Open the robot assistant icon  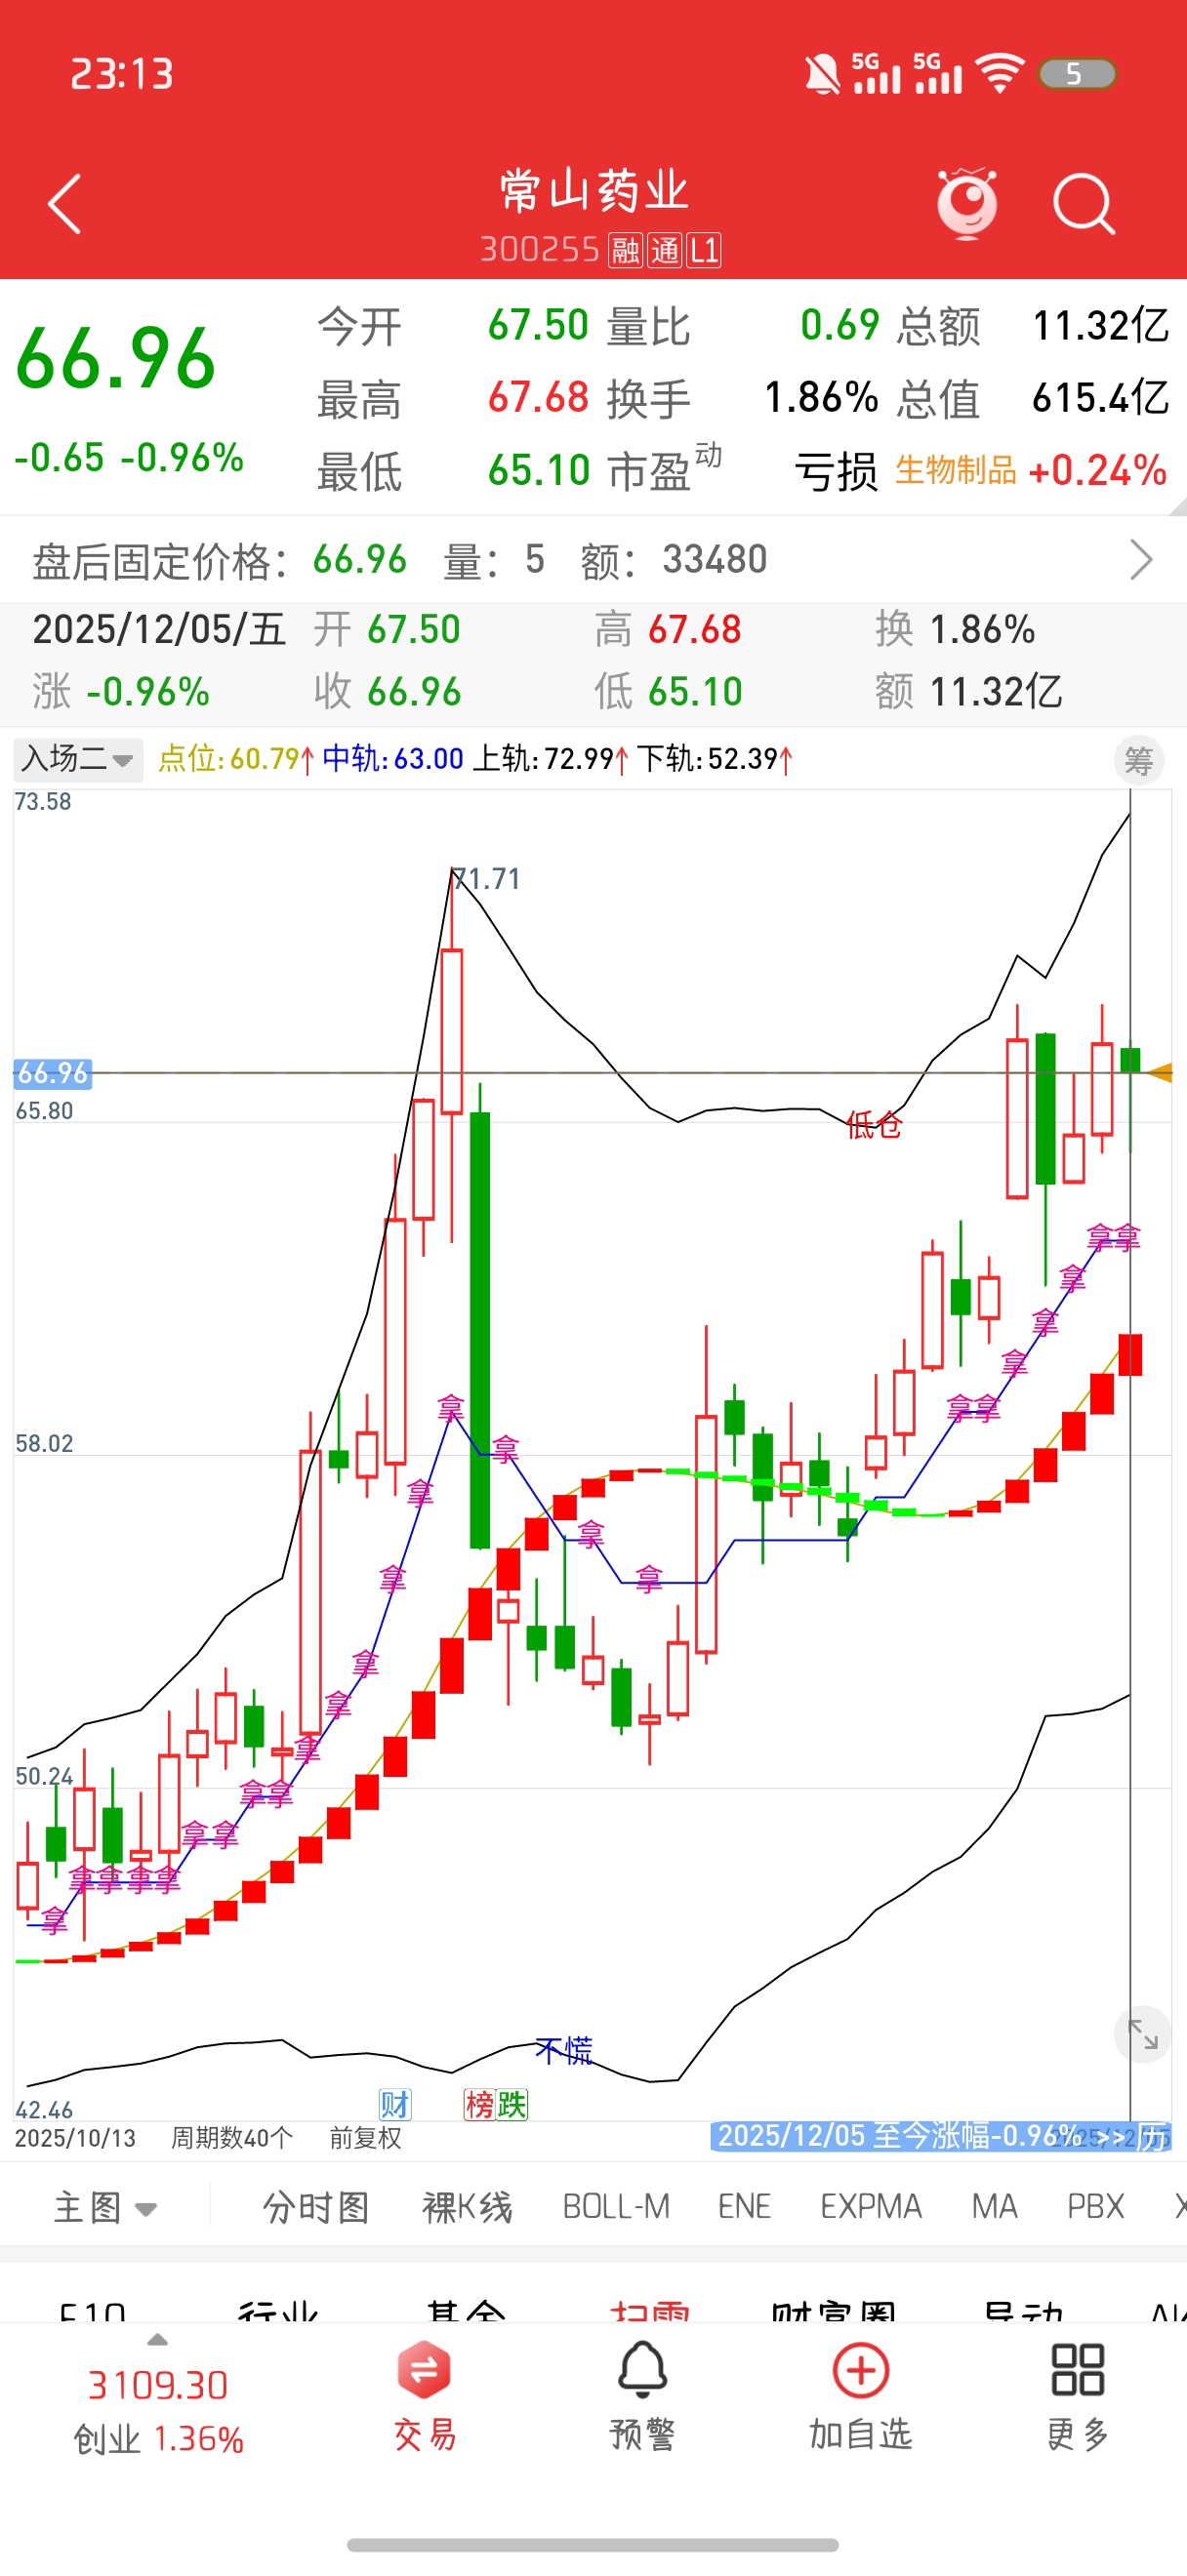click(967, 204)
